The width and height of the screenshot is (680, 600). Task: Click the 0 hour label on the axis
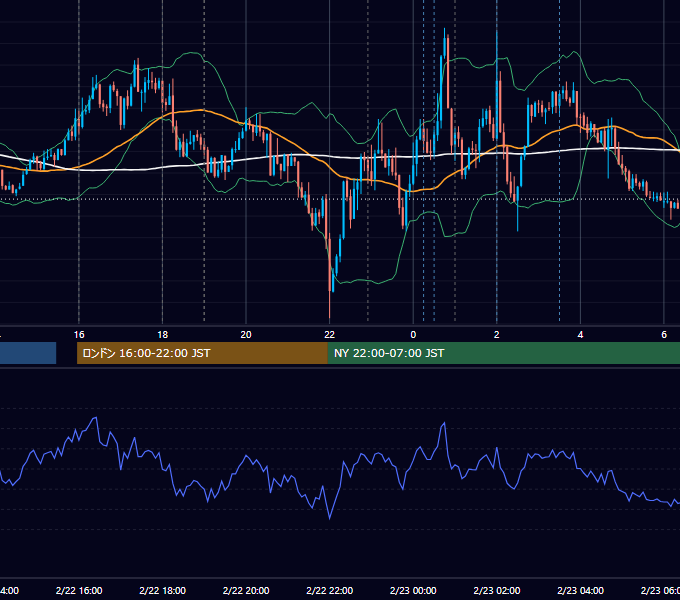(x=413, y=335)
